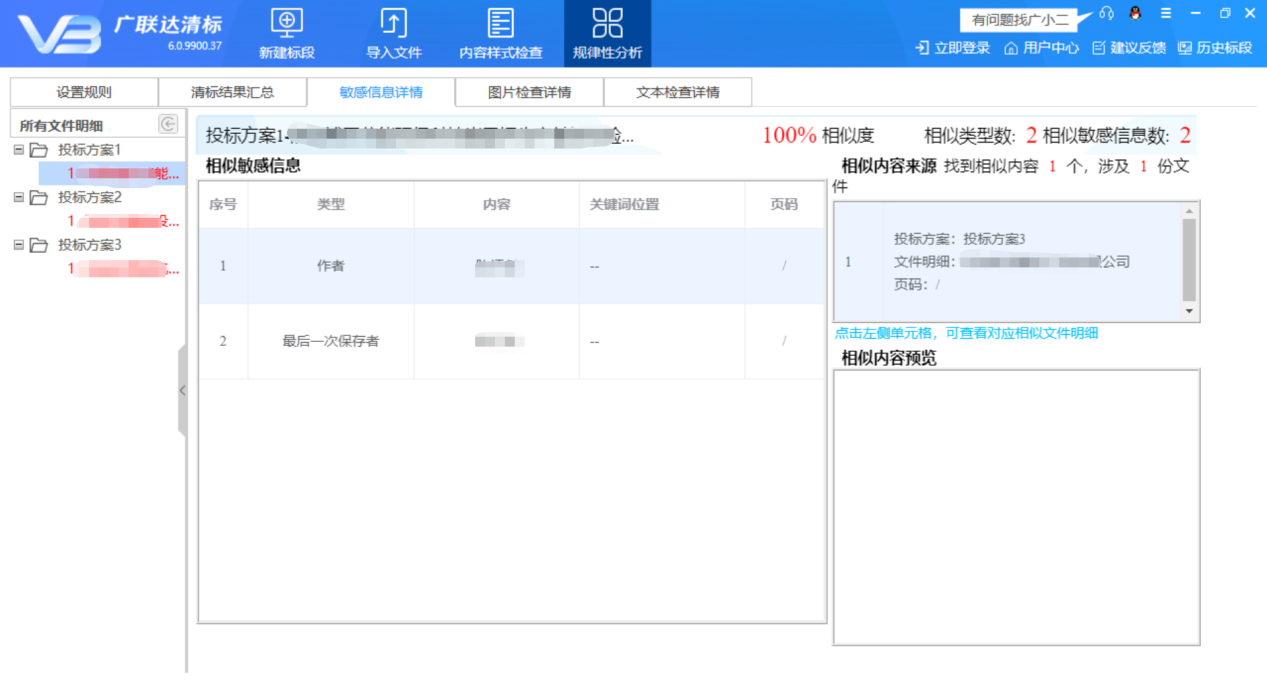1267x682 pixels.
Task: Open the 新建标段 tool
Action: (x=286, y=32)
